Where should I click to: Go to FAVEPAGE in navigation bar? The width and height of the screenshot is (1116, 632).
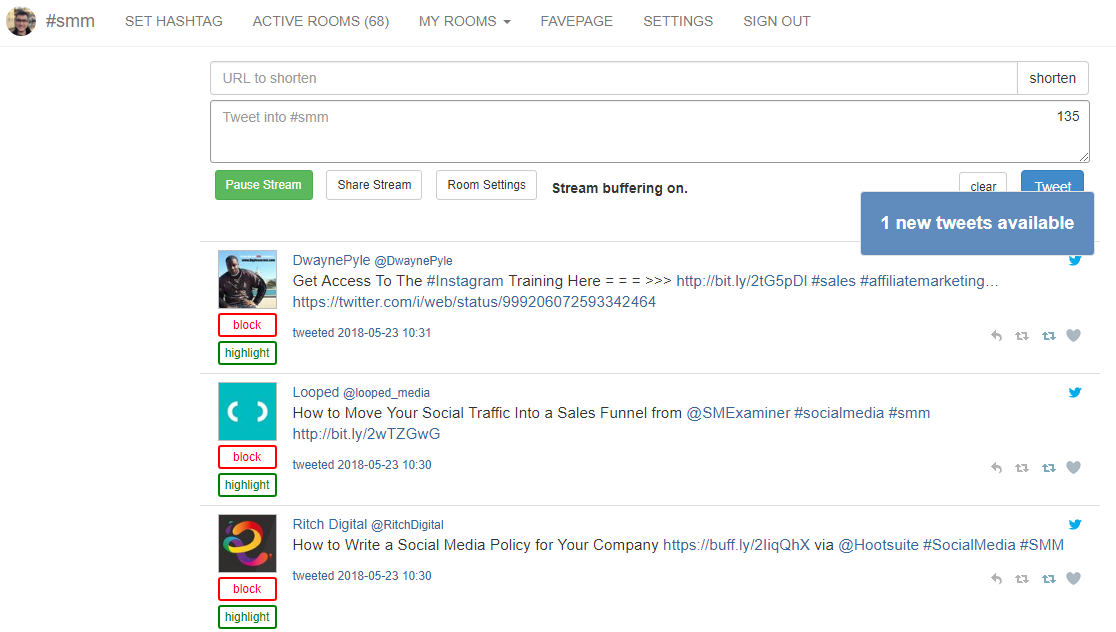click(576, 21)
